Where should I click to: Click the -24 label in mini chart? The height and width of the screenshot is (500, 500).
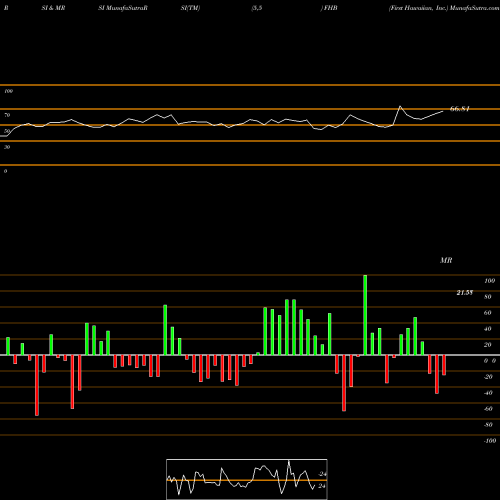322,474
